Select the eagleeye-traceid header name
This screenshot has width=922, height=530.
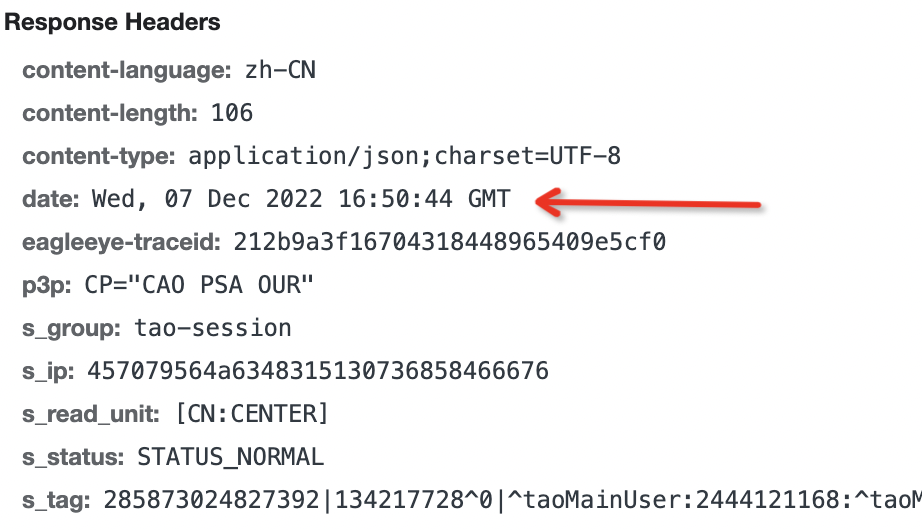122,242
